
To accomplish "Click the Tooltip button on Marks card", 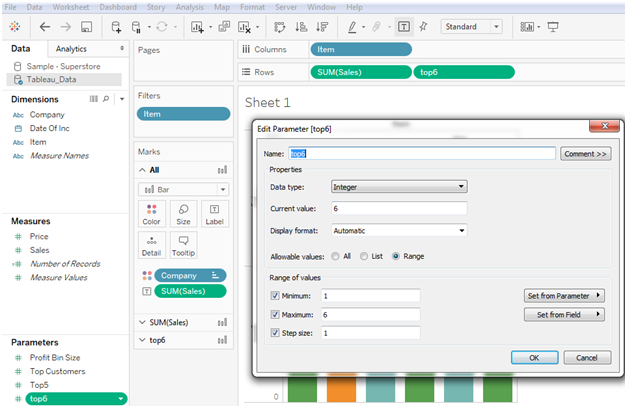I will click(183, 246).
